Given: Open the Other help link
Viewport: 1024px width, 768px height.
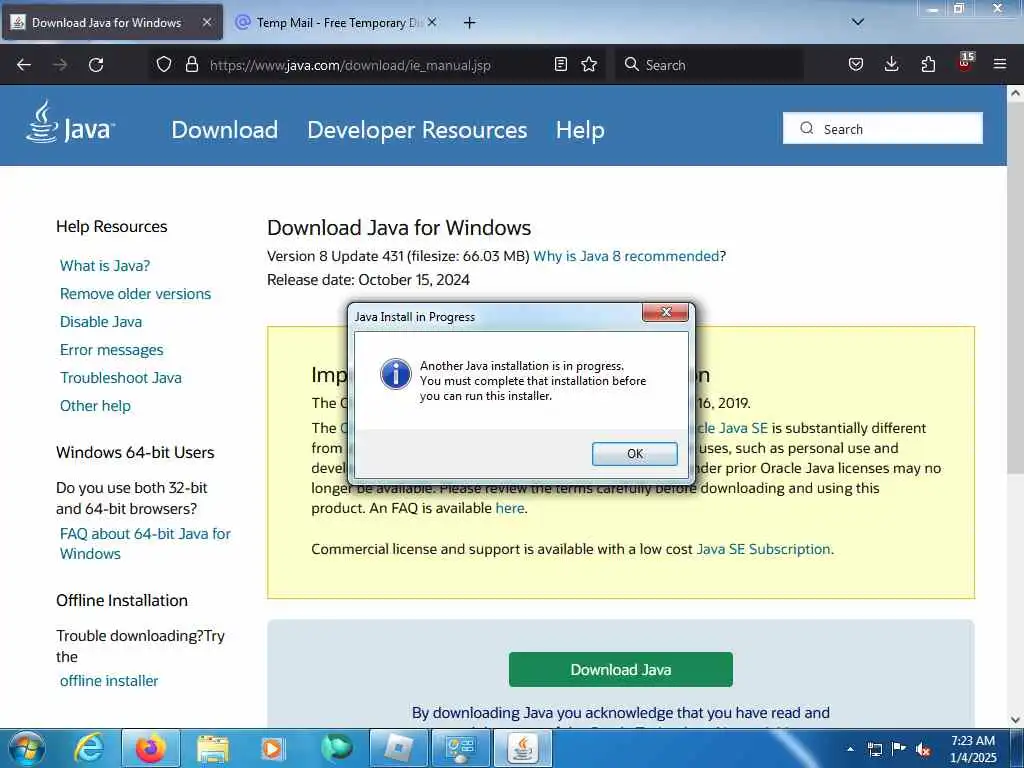Looking at the screenshot, I should 95,406.
